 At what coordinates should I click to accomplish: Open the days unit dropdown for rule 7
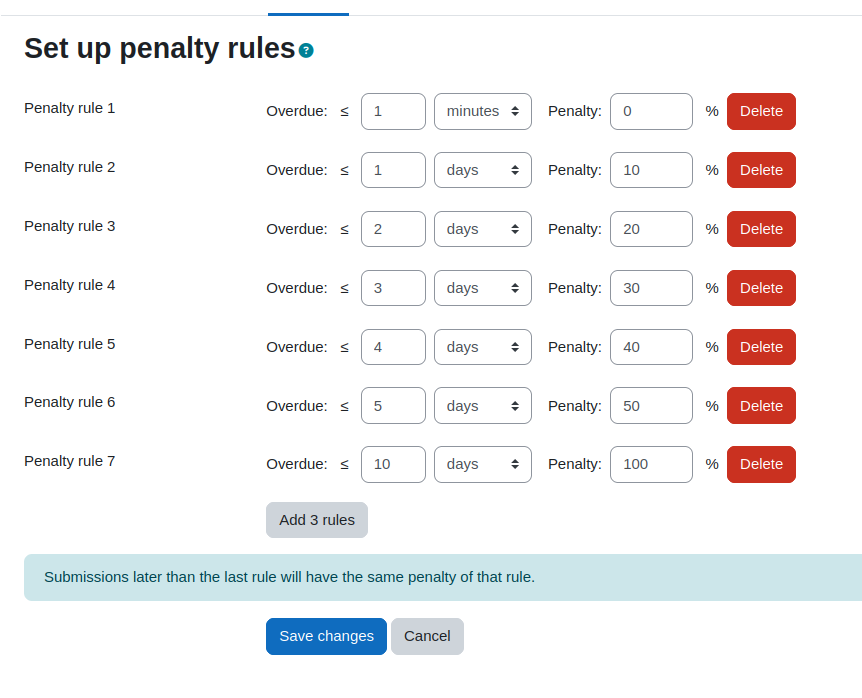click(x=483, y=464)
